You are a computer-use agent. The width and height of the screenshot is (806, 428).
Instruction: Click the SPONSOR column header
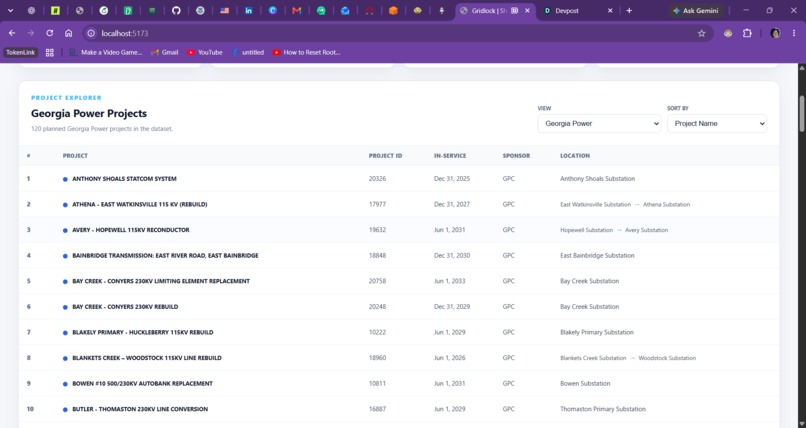click(516, 156)
